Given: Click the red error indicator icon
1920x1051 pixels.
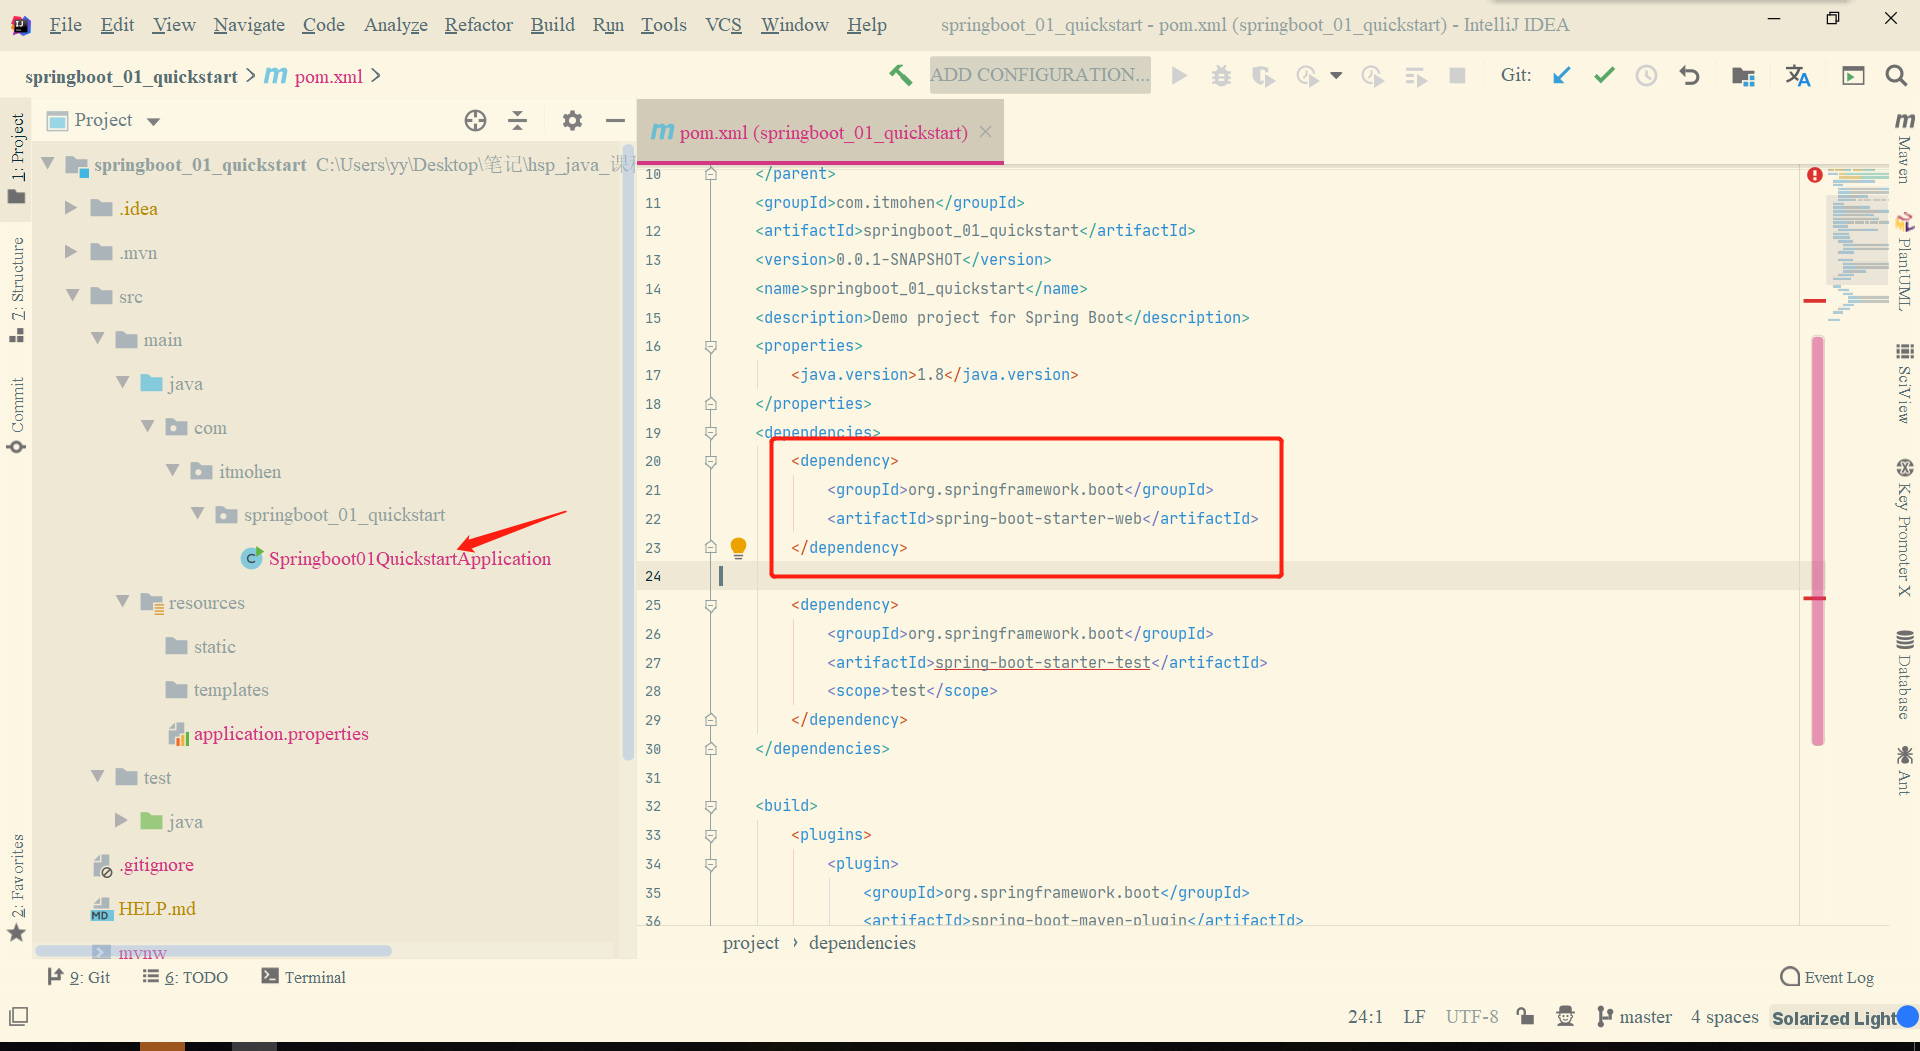Looking at the screenshot, I should click(x=1814, y=175).
